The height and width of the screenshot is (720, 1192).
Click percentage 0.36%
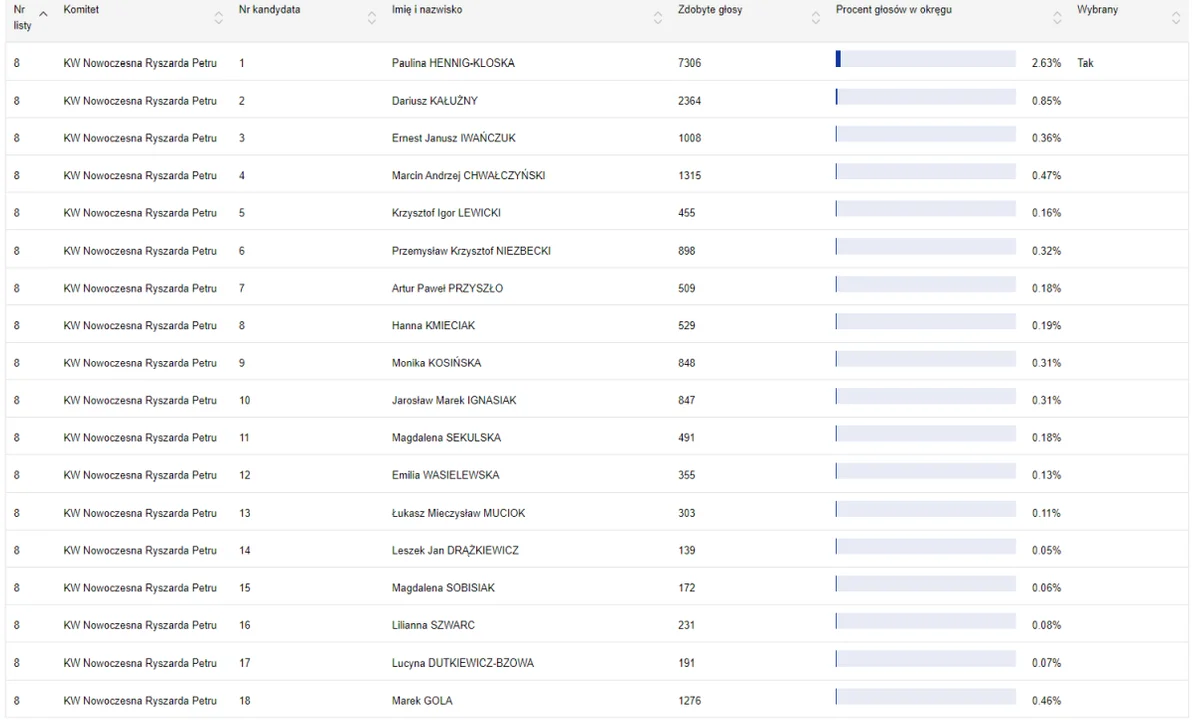[x=1046, y=138]
